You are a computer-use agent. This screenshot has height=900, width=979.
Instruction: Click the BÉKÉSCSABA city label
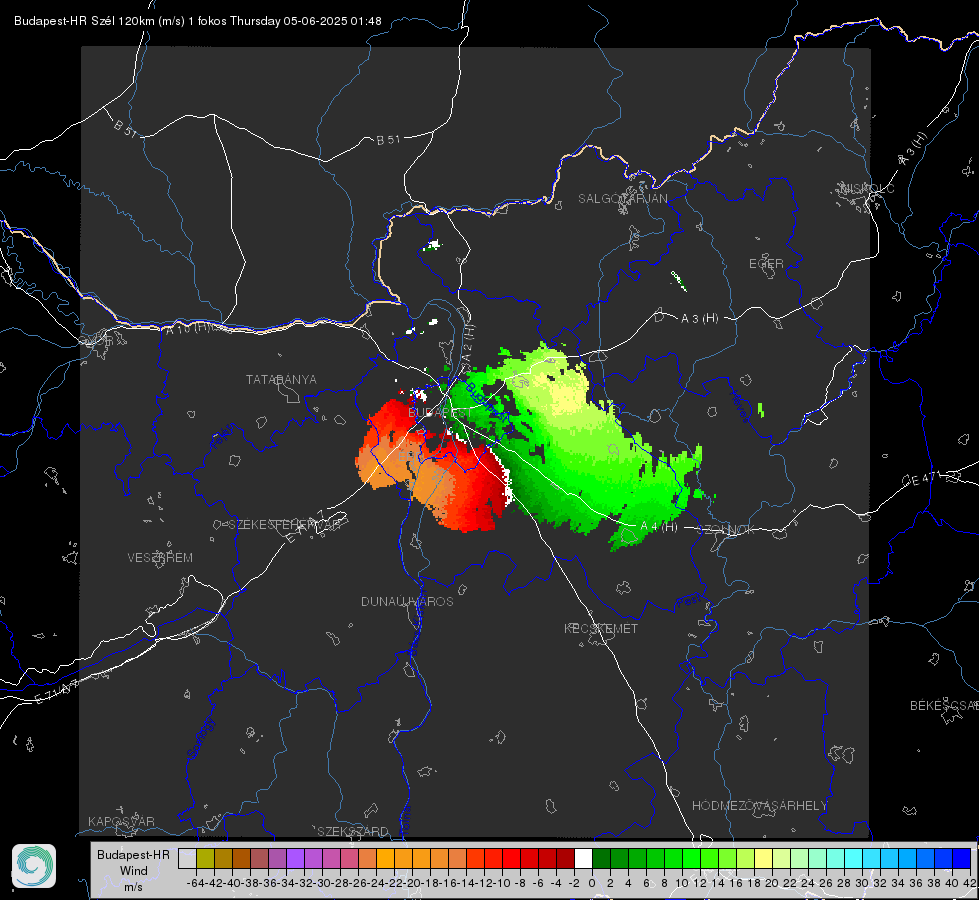(x=944, y=706)
